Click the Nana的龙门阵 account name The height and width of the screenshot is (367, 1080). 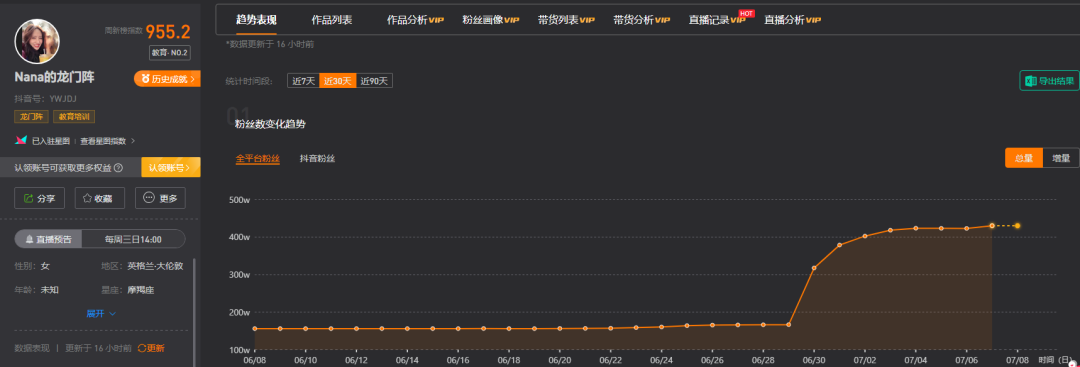(54, 77)
